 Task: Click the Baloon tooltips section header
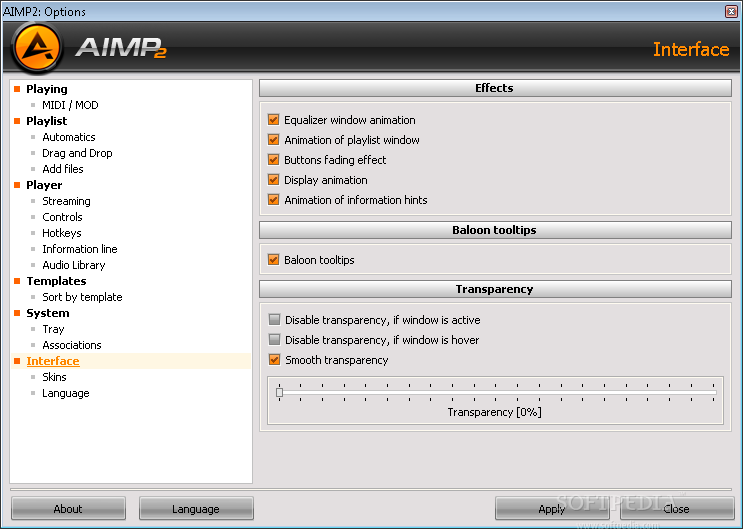point(495,230)
